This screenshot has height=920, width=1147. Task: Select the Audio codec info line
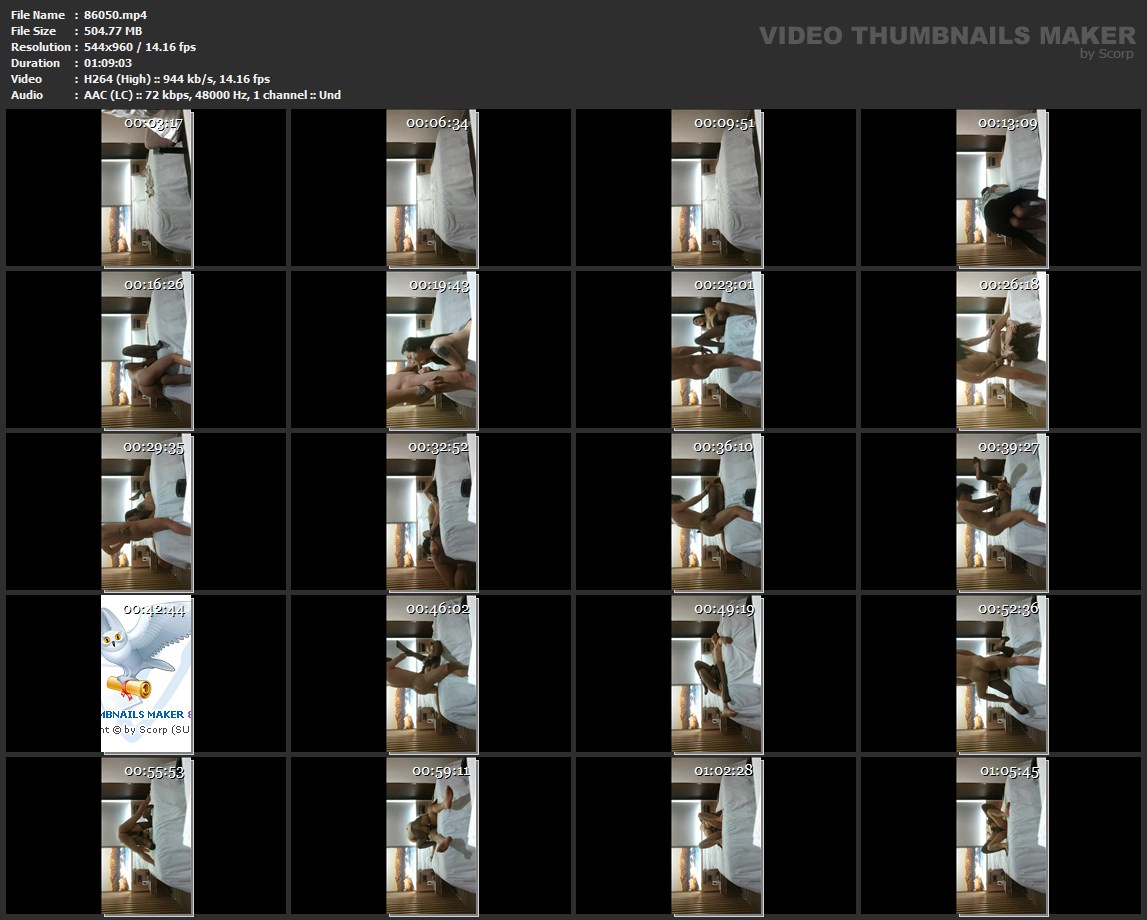[212, 95]
